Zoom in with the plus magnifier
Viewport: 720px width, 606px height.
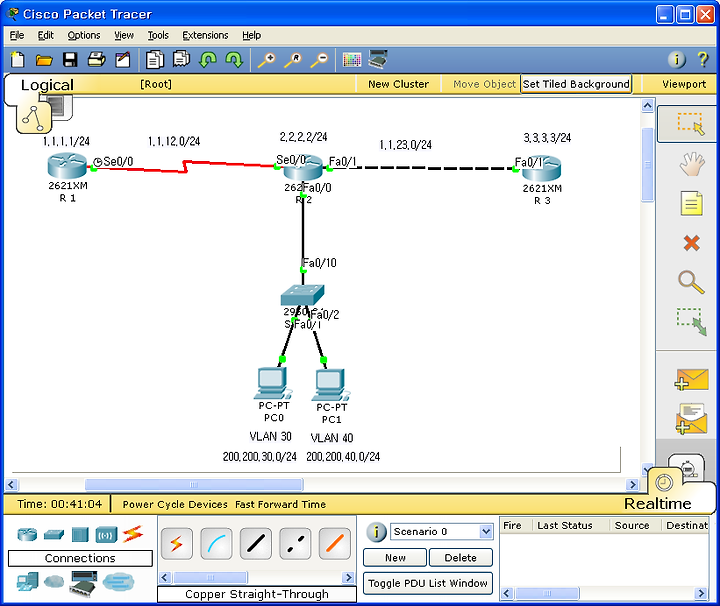[x=267, y=60]
